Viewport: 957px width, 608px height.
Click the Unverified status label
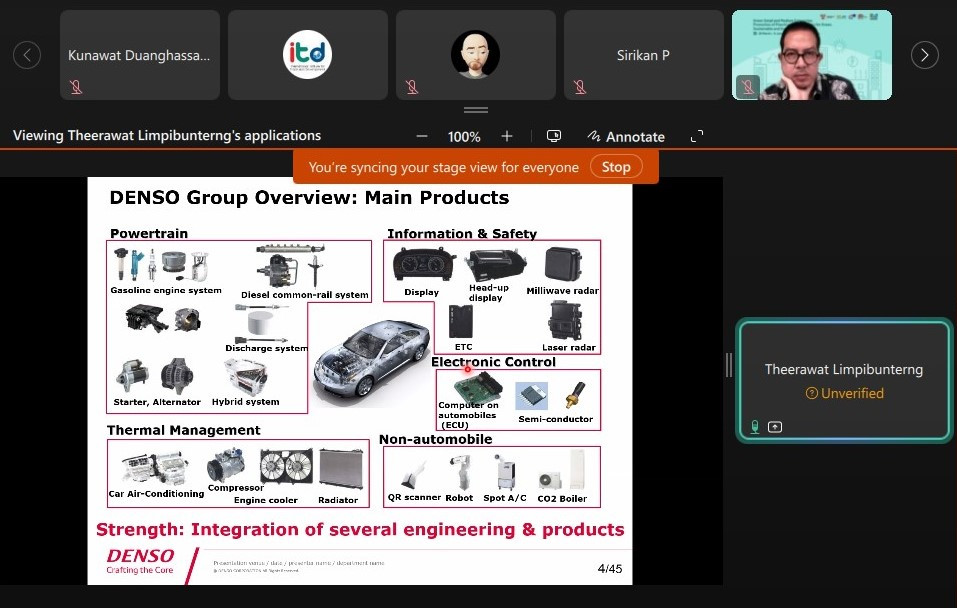coord(845,393)
